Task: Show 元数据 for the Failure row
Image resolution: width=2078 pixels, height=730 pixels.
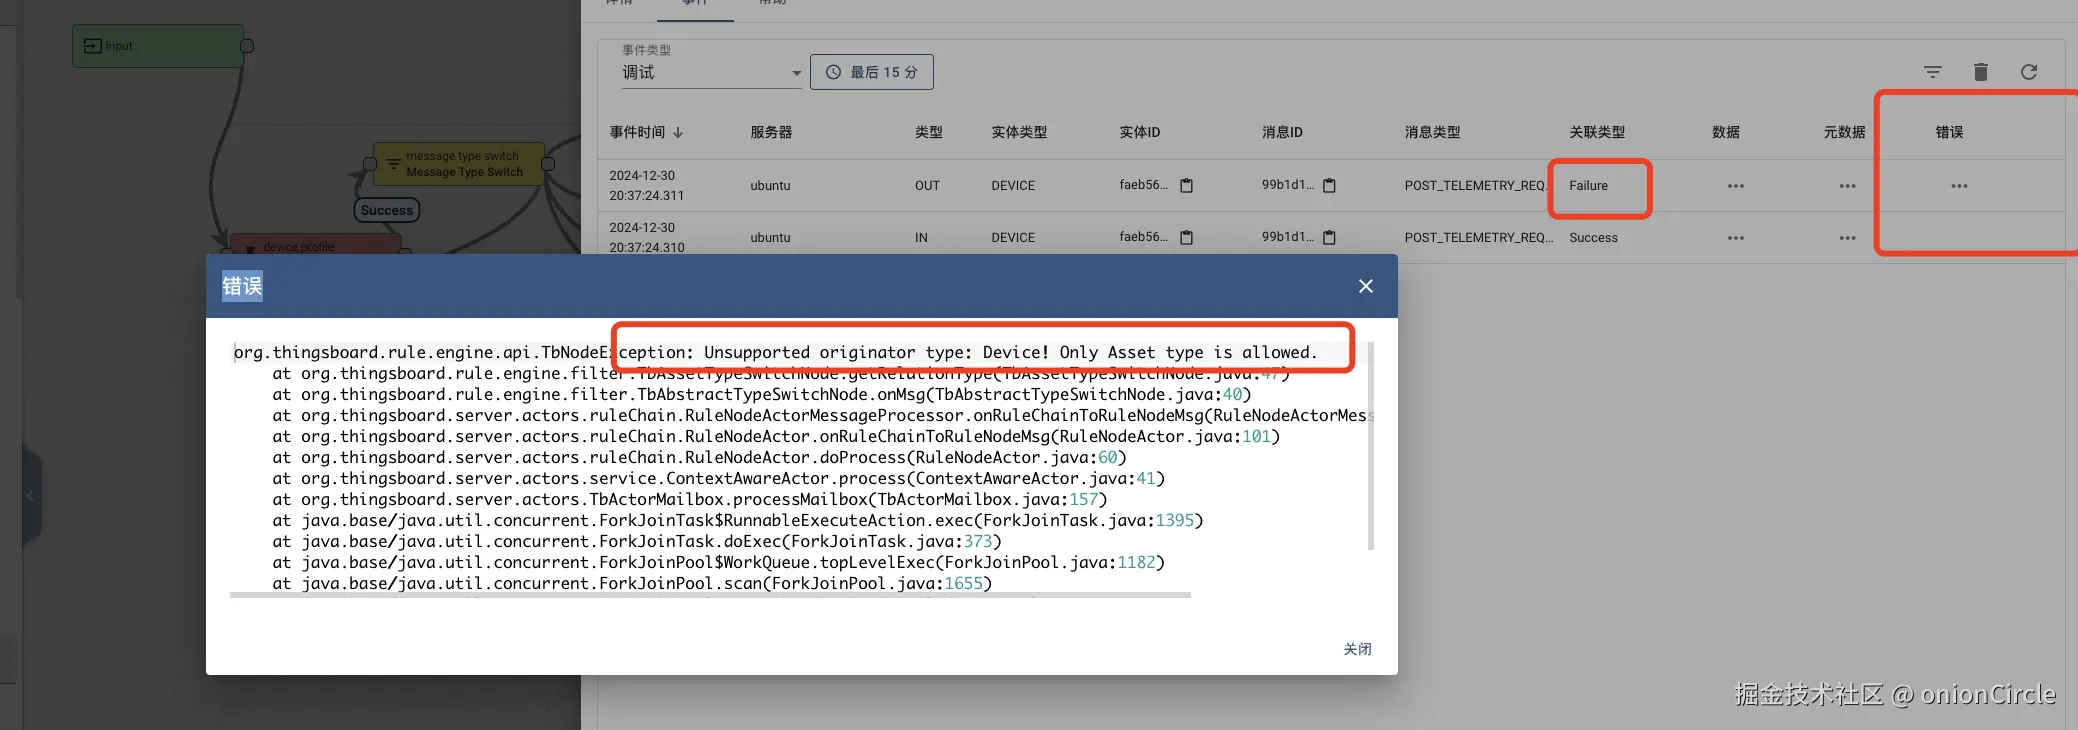Action: (x=1847, y=186)
